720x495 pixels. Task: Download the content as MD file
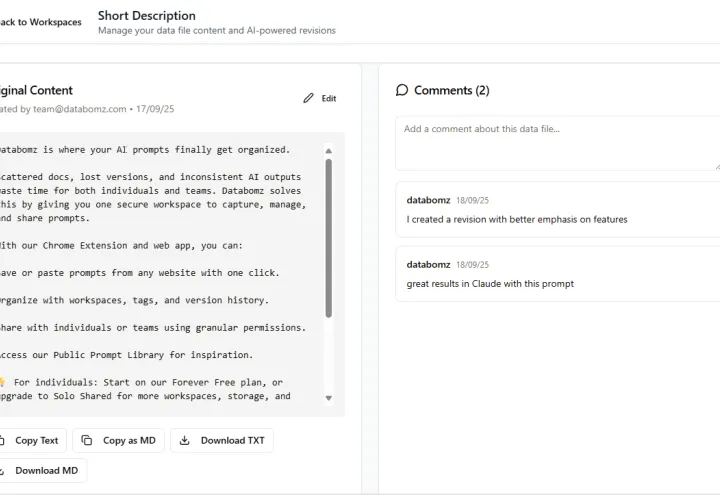pos(41,470)
